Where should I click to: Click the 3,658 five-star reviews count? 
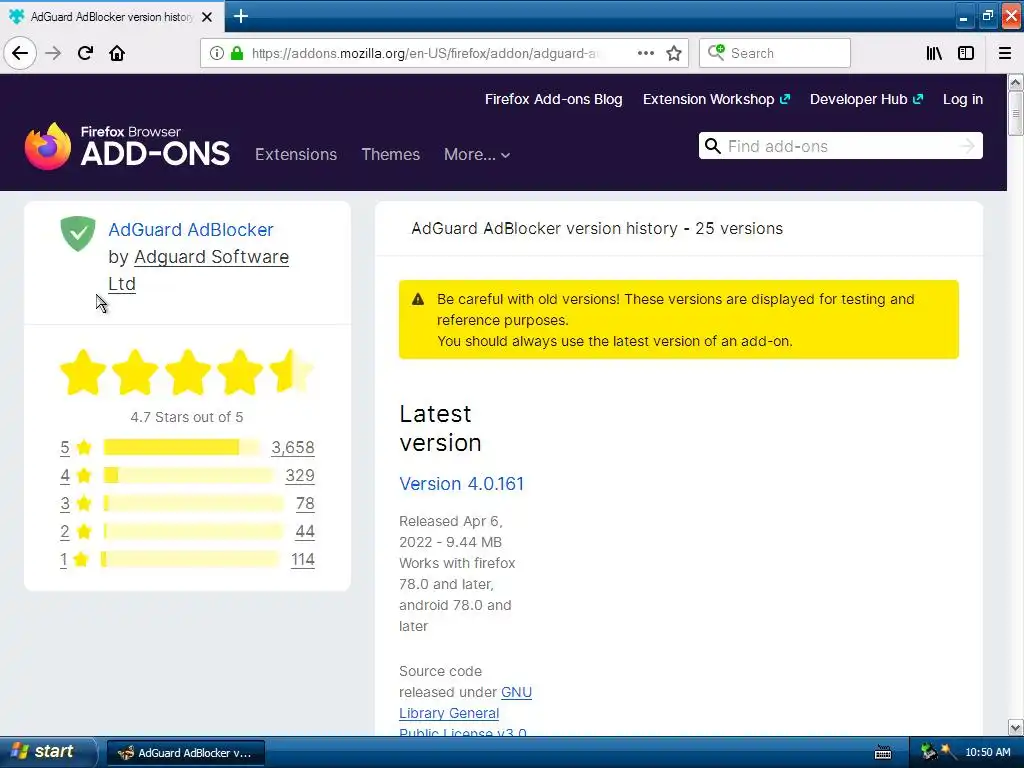pos(293,447)
